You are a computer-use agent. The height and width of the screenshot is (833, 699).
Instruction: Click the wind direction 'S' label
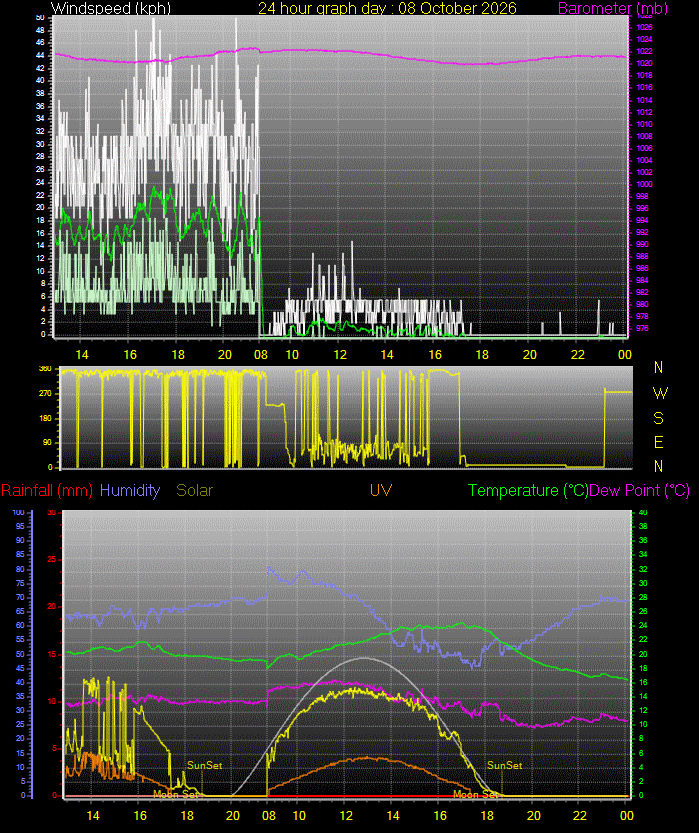(x=659, y=418)
